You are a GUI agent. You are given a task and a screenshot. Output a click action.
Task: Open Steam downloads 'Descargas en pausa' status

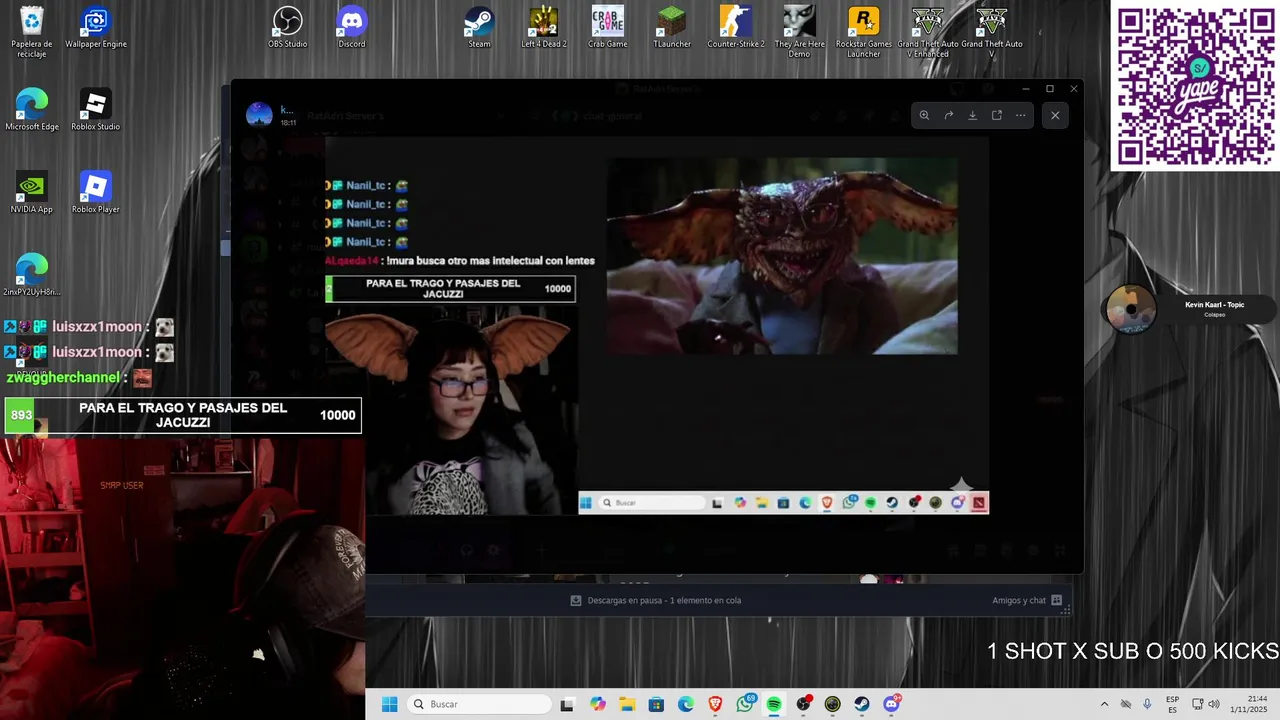coord(656,600)
